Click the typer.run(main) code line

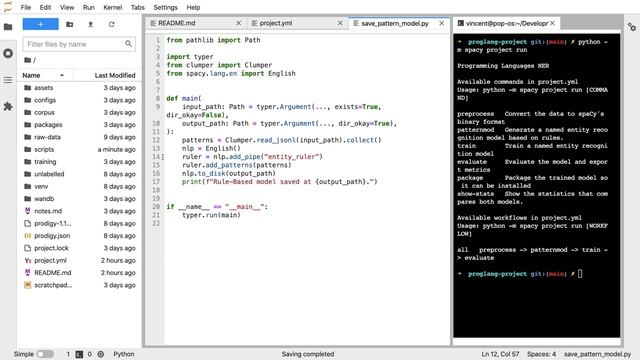pyautogui.click(x=211, y=215)
